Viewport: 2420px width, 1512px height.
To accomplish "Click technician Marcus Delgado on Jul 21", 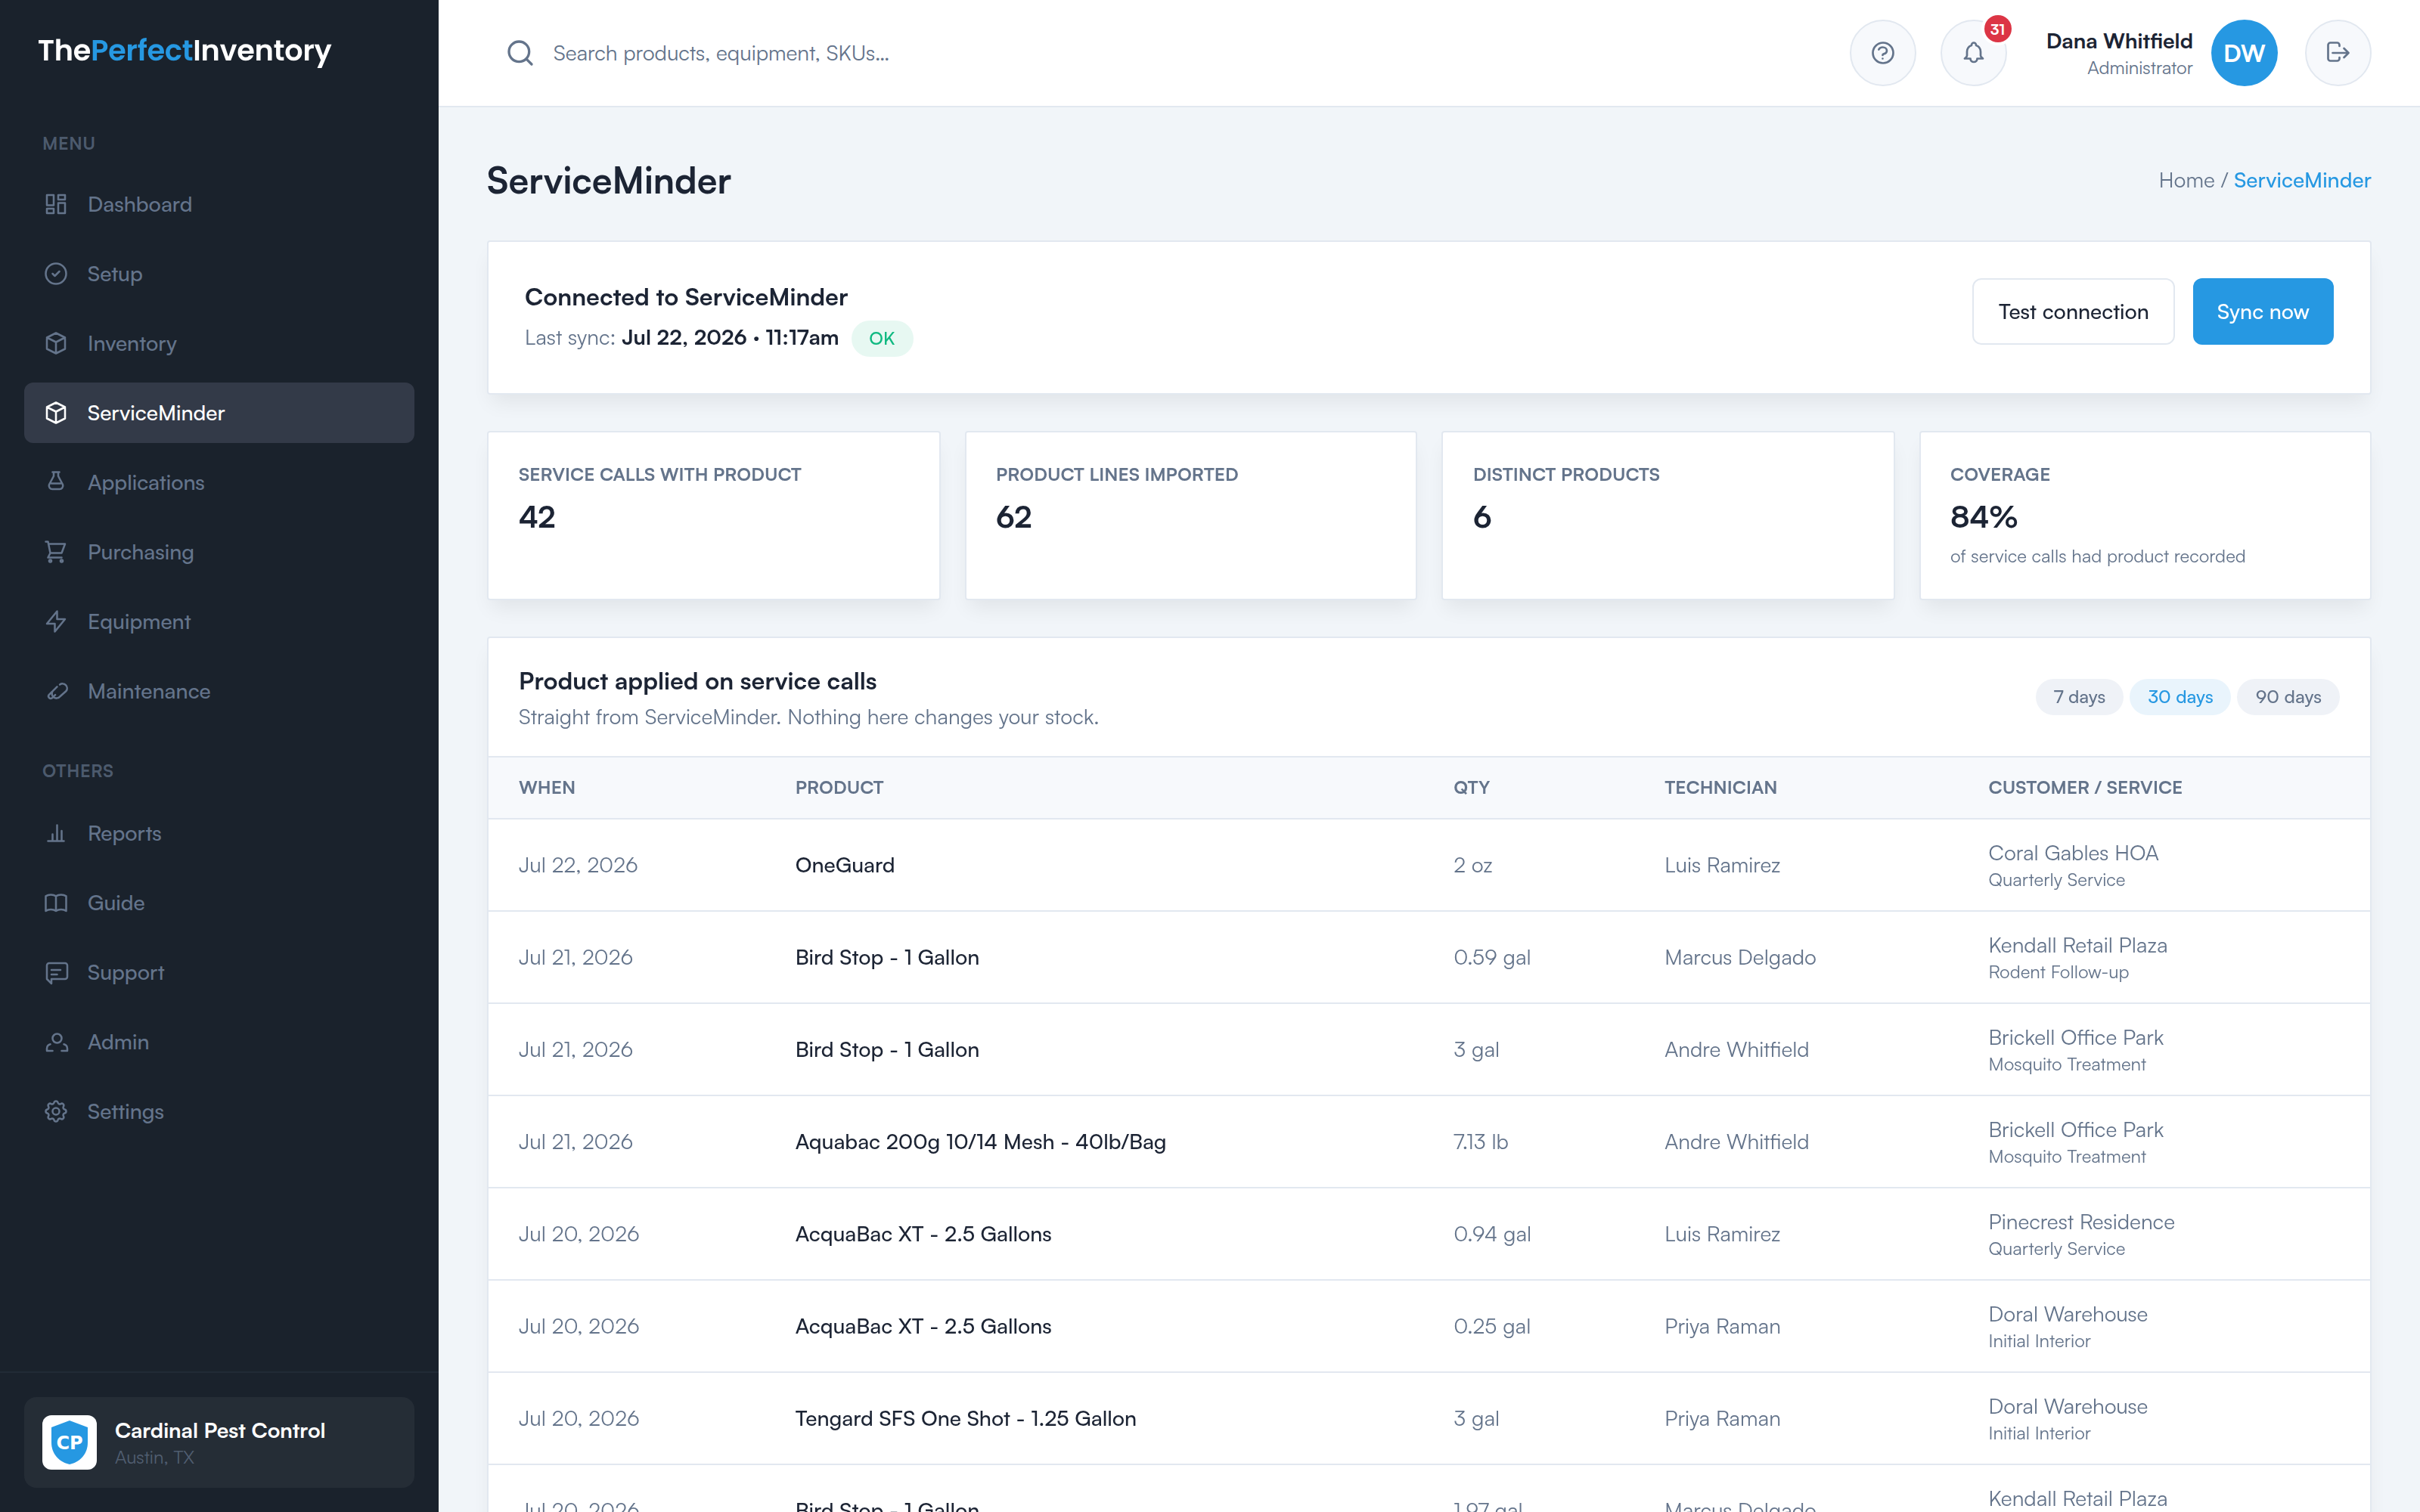I will pyautogui.click(x=1740, y=957).
